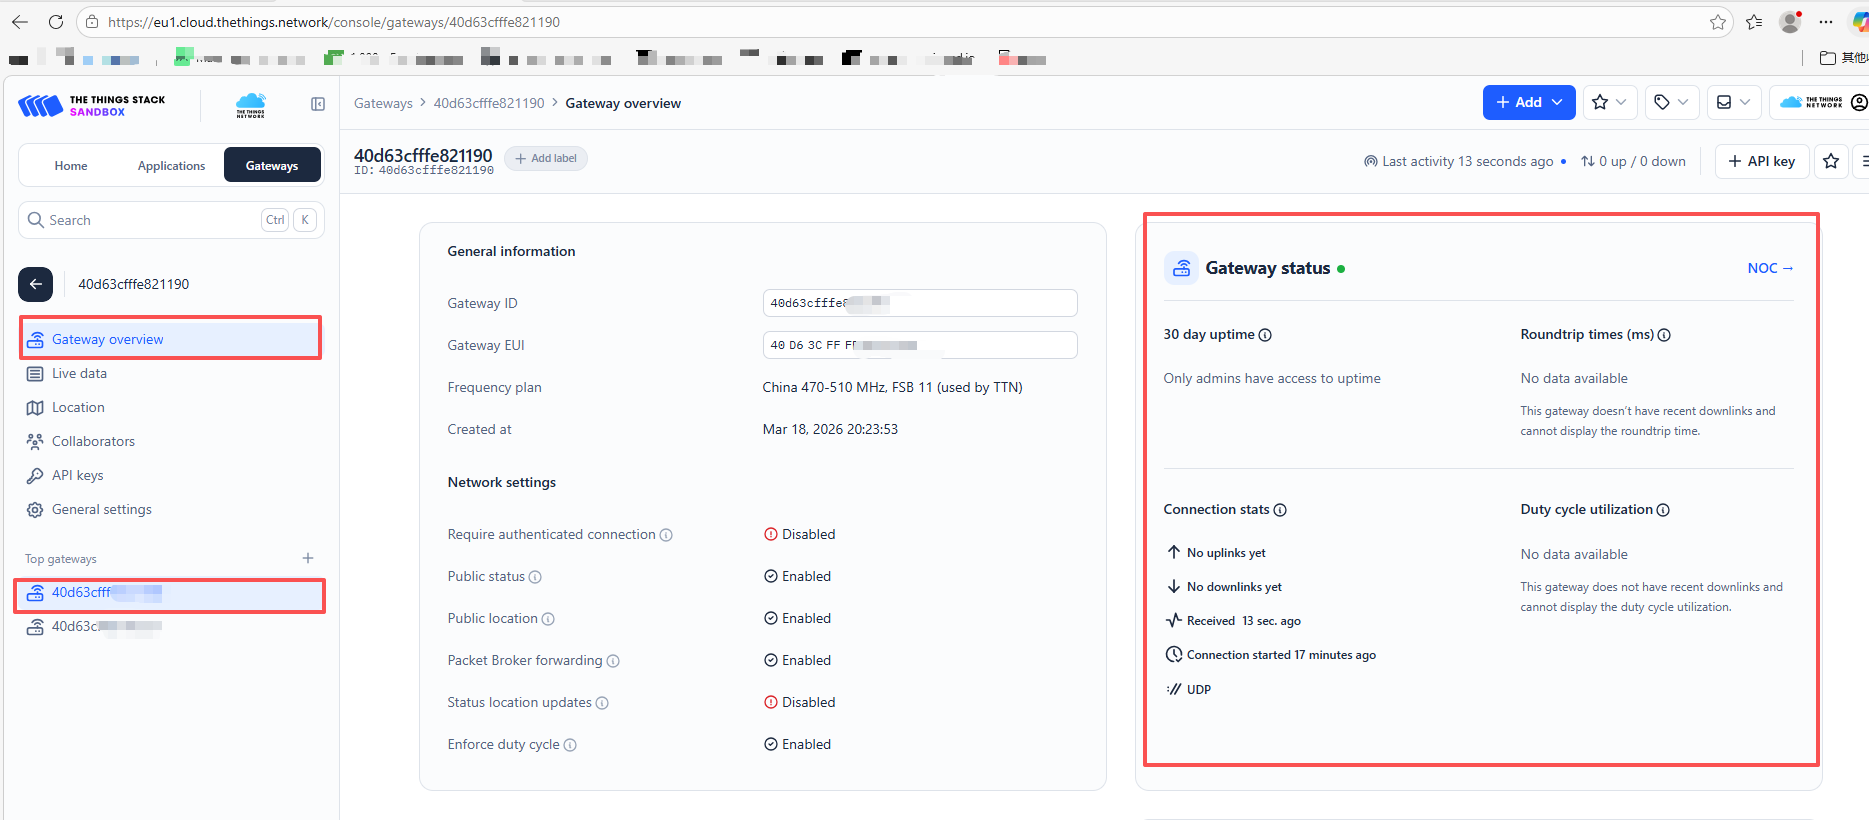This screenshot has width=1869, height=820.
Task: Click the back arrow button in sidebar
Action: (36, 284)
